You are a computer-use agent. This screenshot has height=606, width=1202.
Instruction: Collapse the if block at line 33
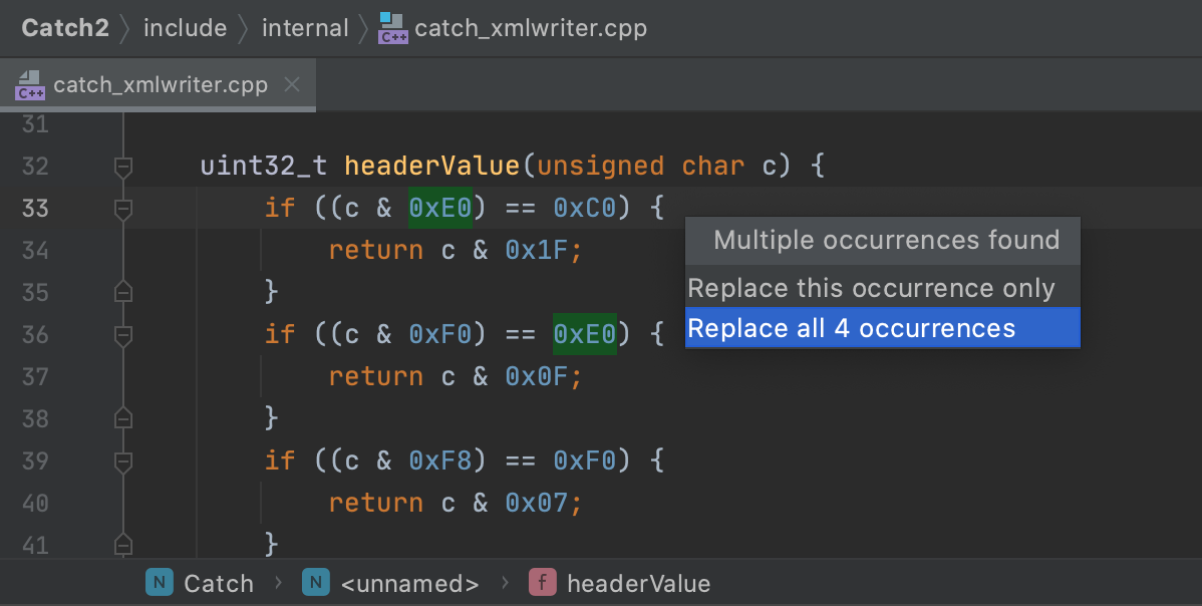[x=123, y=208]
